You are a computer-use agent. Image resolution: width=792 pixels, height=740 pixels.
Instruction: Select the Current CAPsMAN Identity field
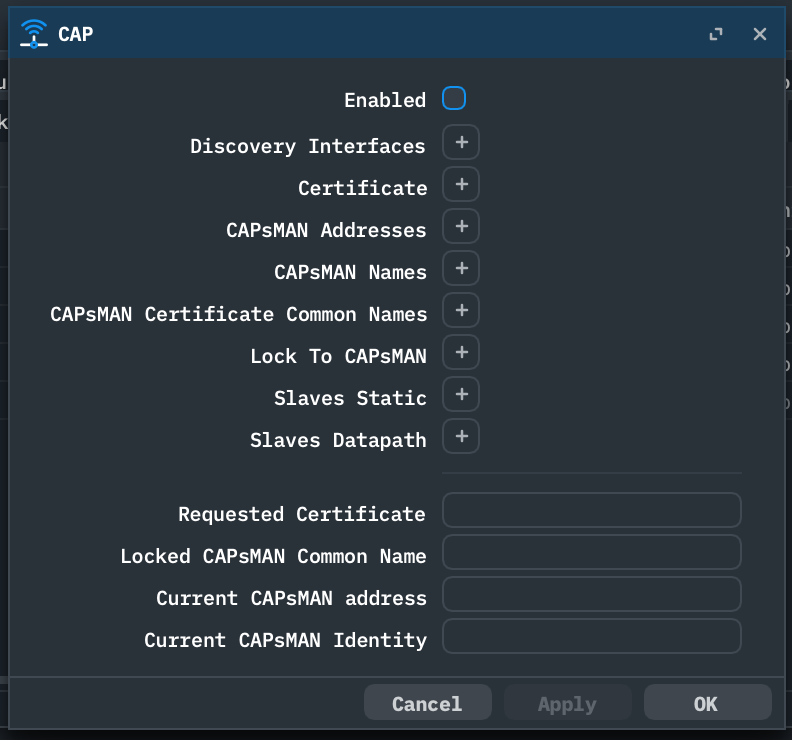pyautogui.click(x=592, y=636)
